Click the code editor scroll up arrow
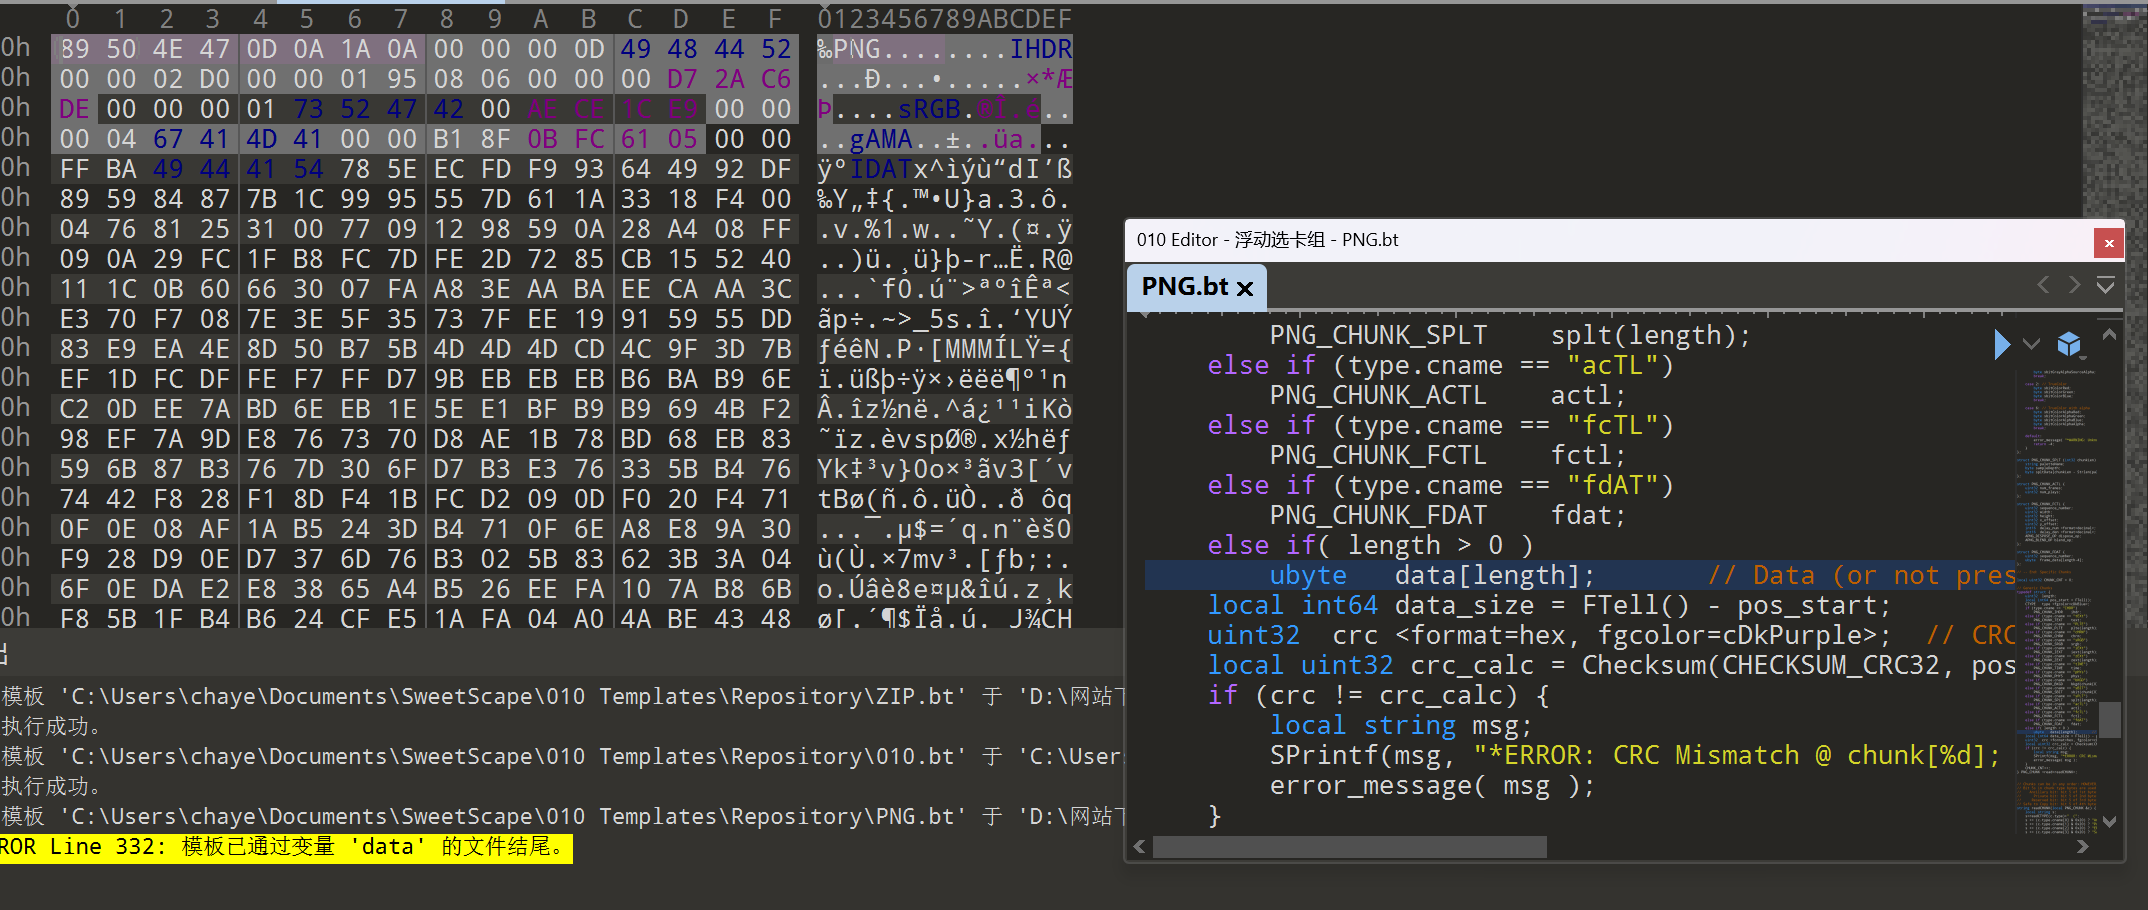The height and width of the screenshot is (910, 2148). point(2109,335)
